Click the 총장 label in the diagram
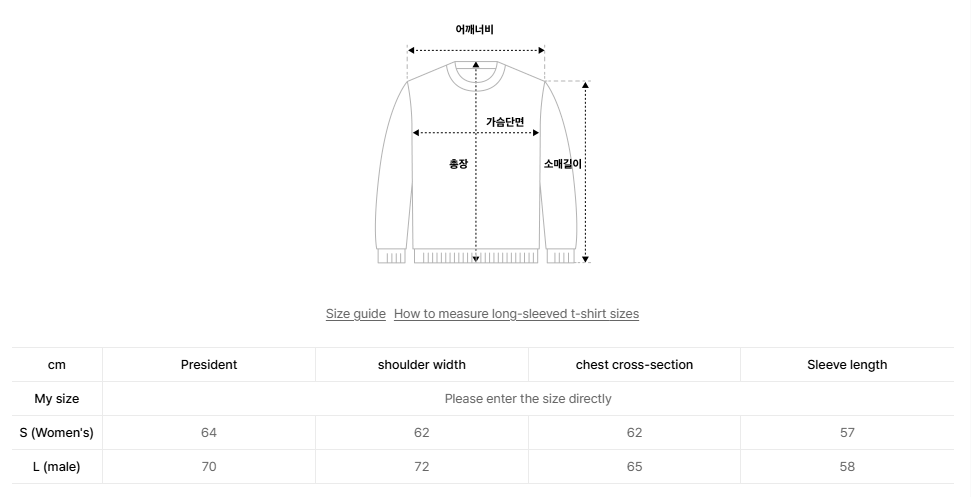Image resolution: width=971 pixels, height=497 pixels. [x=458, y=164]
